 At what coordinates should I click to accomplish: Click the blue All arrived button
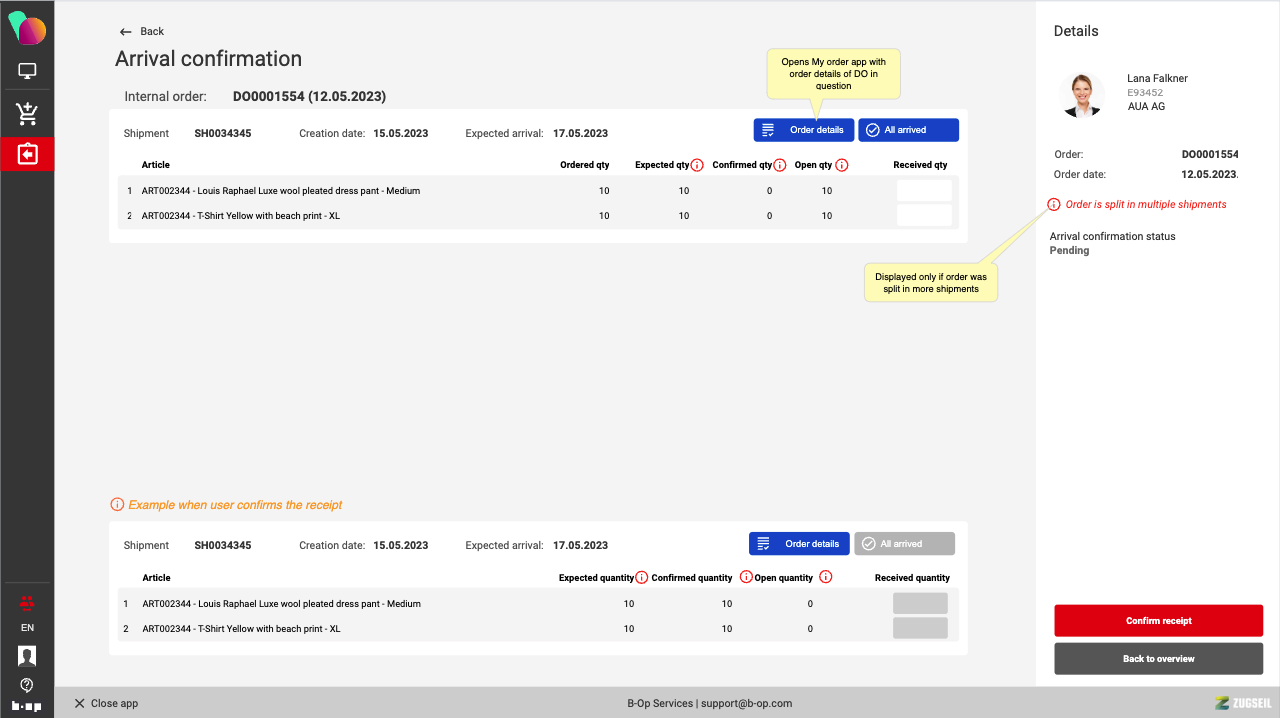[908, 130]
